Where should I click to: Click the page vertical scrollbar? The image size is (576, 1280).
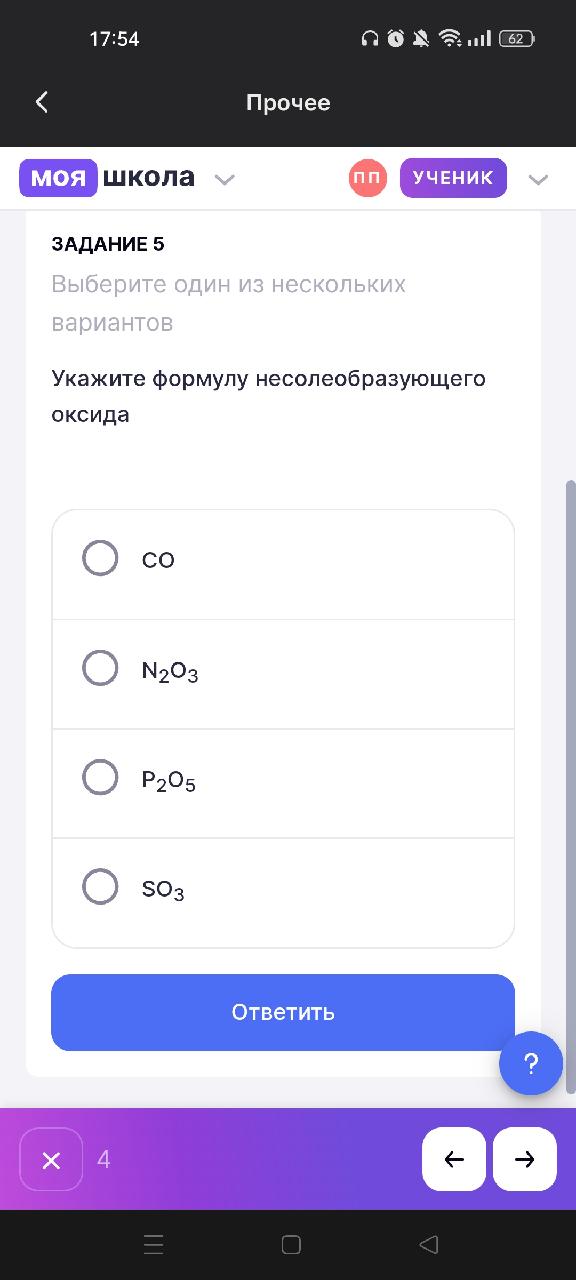point(571,786)
